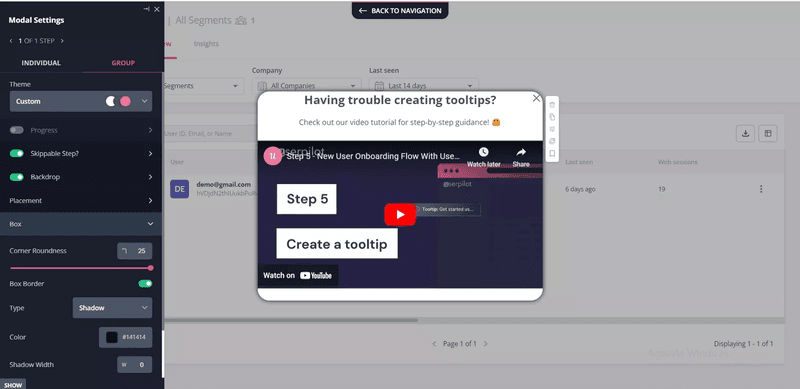Image resolution: width=800 pixels, height=389 pixels.
Task: Edit the Shadow Width input
Action: [135, 364]
